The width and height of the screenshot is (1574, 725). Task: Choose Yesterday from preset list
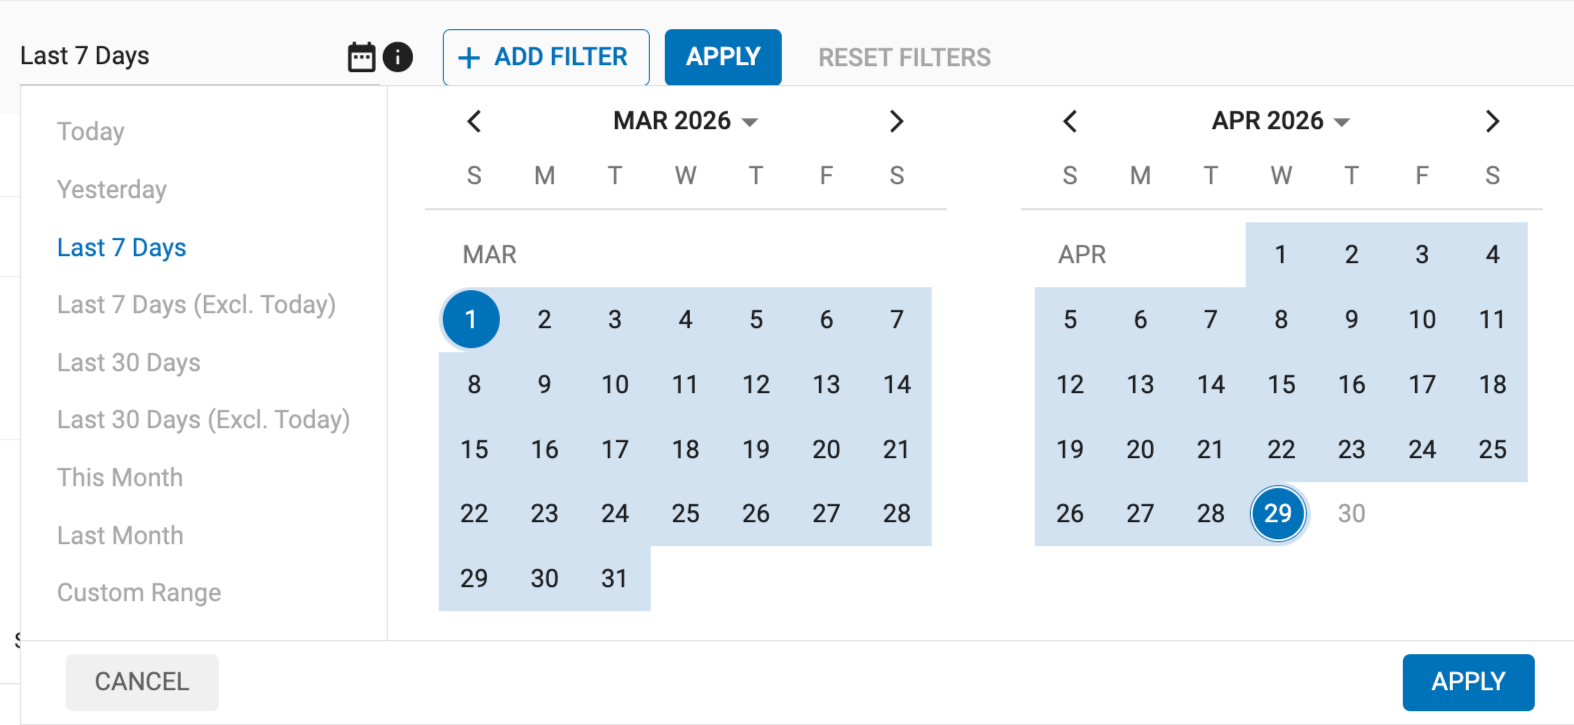coord(112,189)
